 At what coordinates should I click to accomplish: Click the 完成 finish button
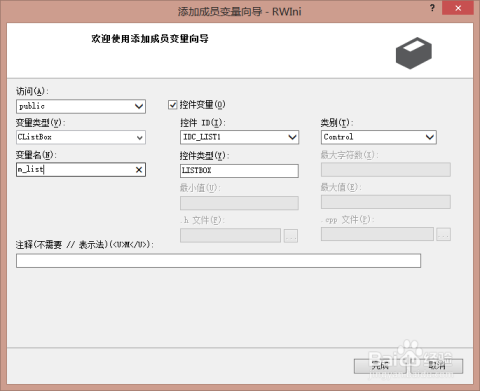tap(380, 366)
